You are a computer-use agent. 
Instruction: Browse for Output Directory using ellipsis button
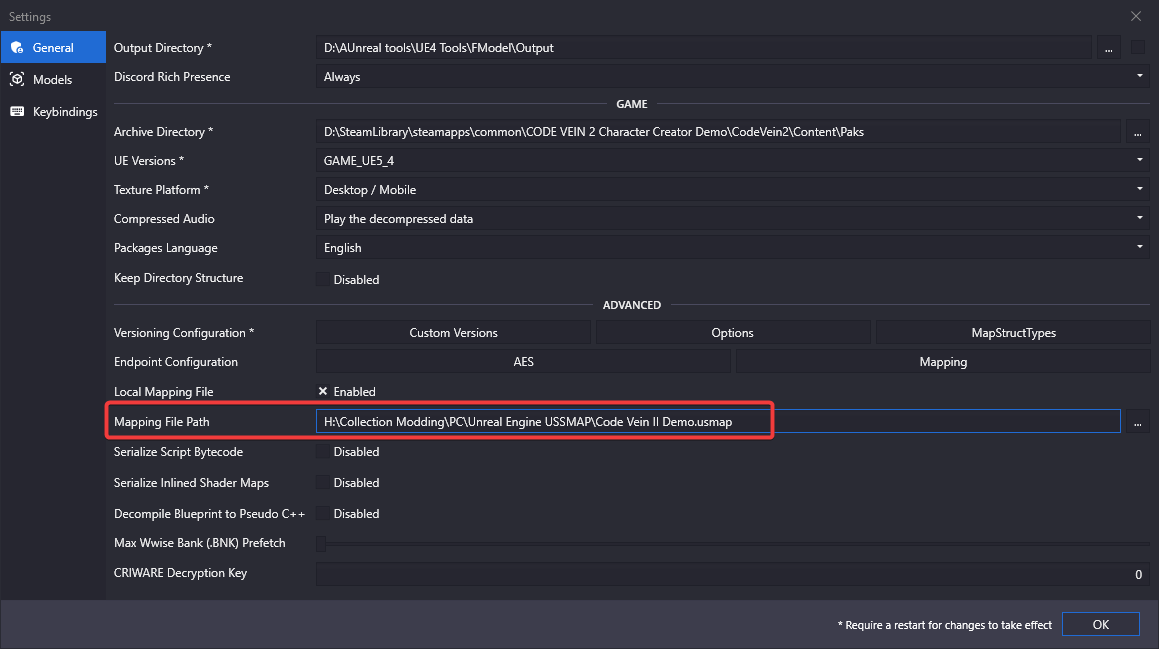pos(1108,47)
